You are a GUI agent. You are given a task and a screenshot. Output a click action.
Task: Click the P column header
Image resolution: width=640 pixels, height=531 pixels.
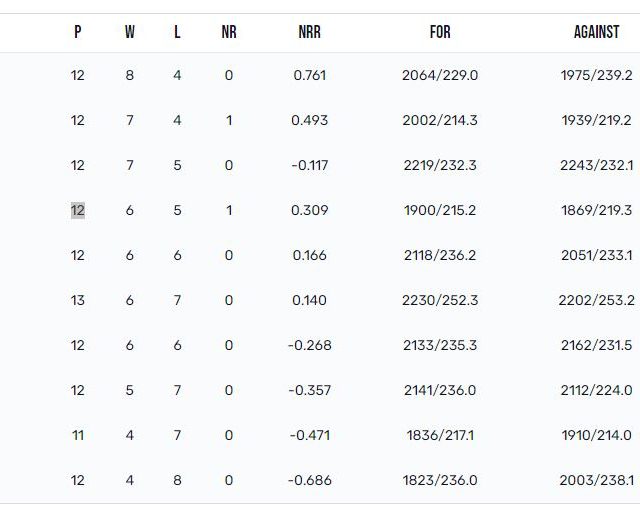click(78, 32)
